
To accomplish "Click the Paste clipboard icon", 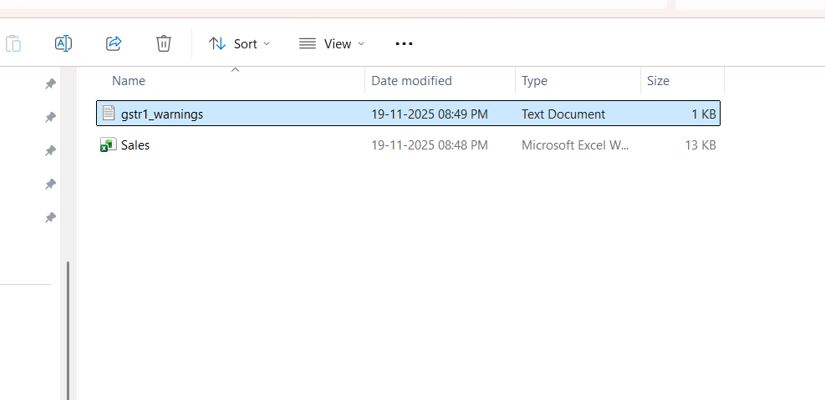I will click(x=13, y=43).
